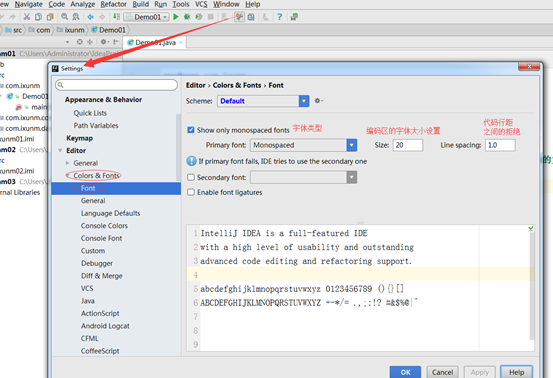This screenshot has height=378, width=553.
Task: Click the Back navigation arrow icon
Action: (x=91, y=17)
